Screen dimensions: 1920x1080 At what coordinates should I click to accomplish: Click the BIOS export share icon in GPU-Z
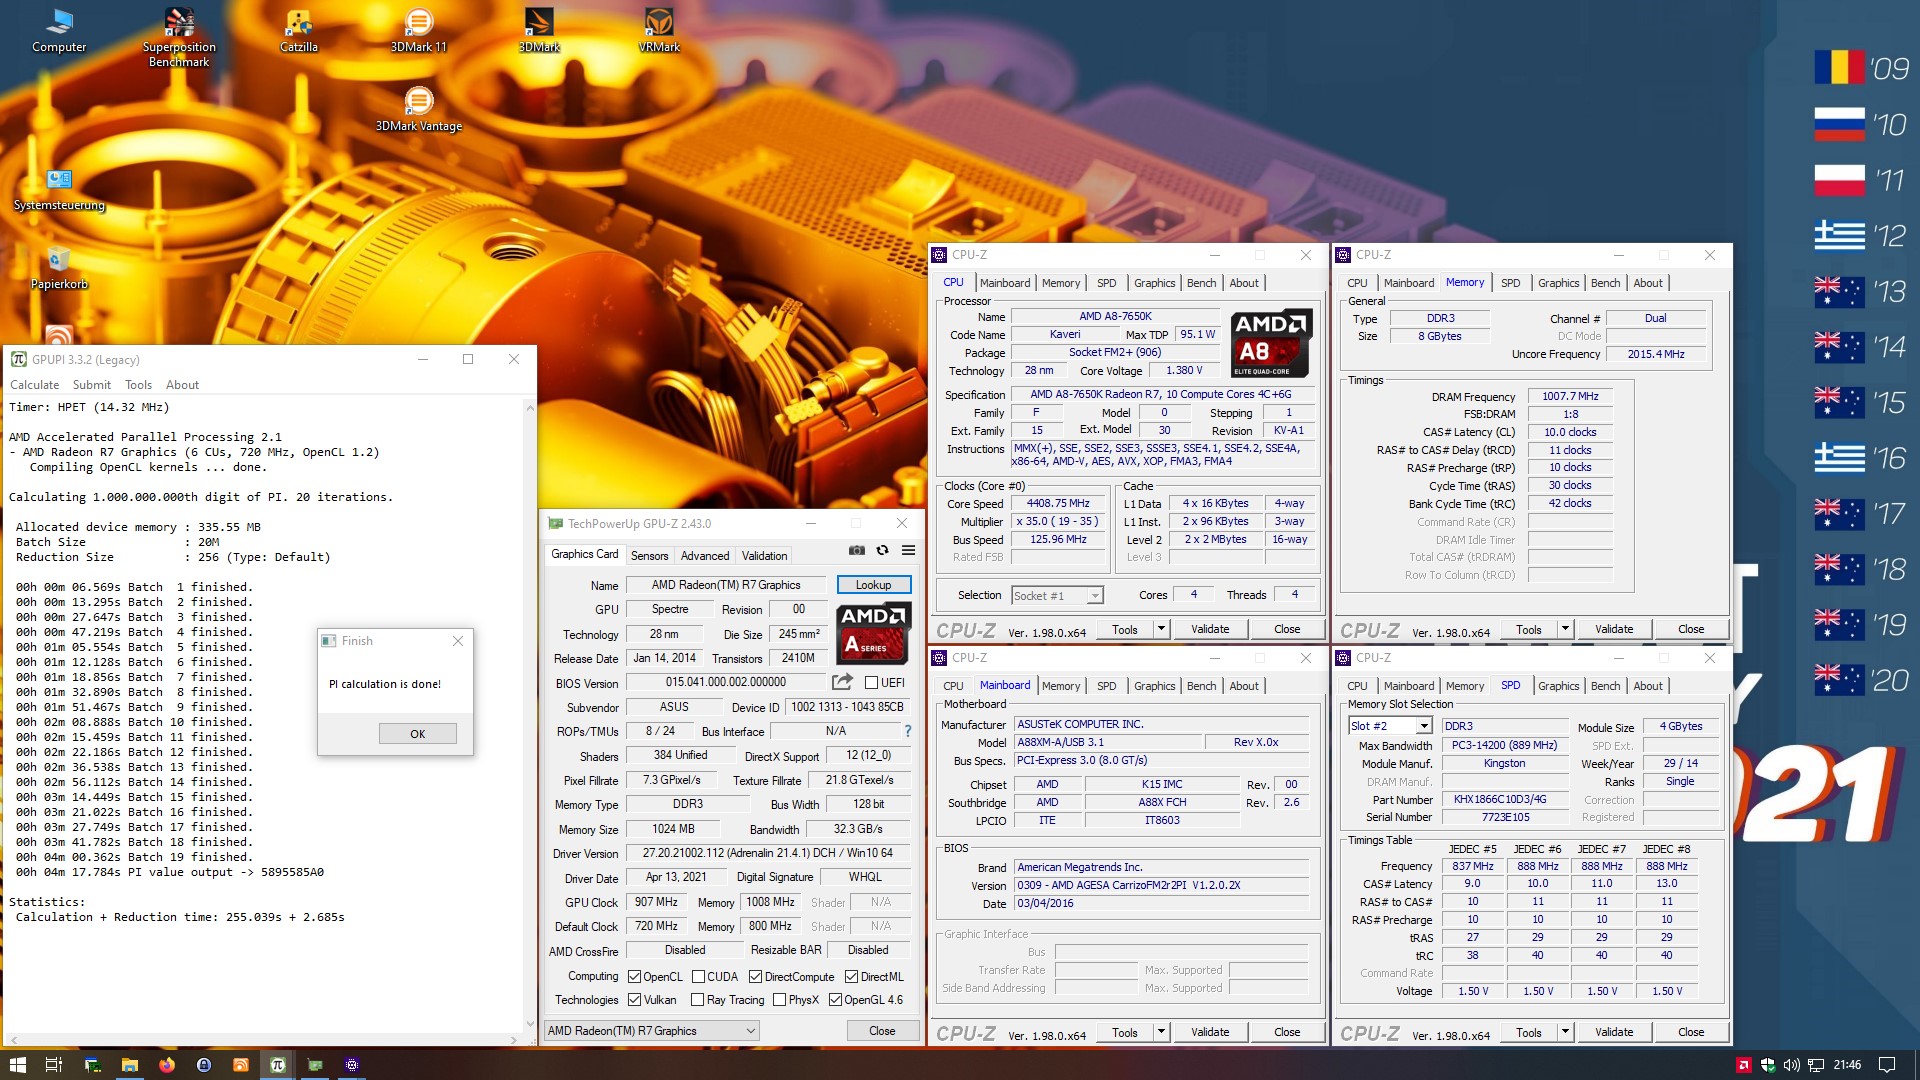coord(842,682)
